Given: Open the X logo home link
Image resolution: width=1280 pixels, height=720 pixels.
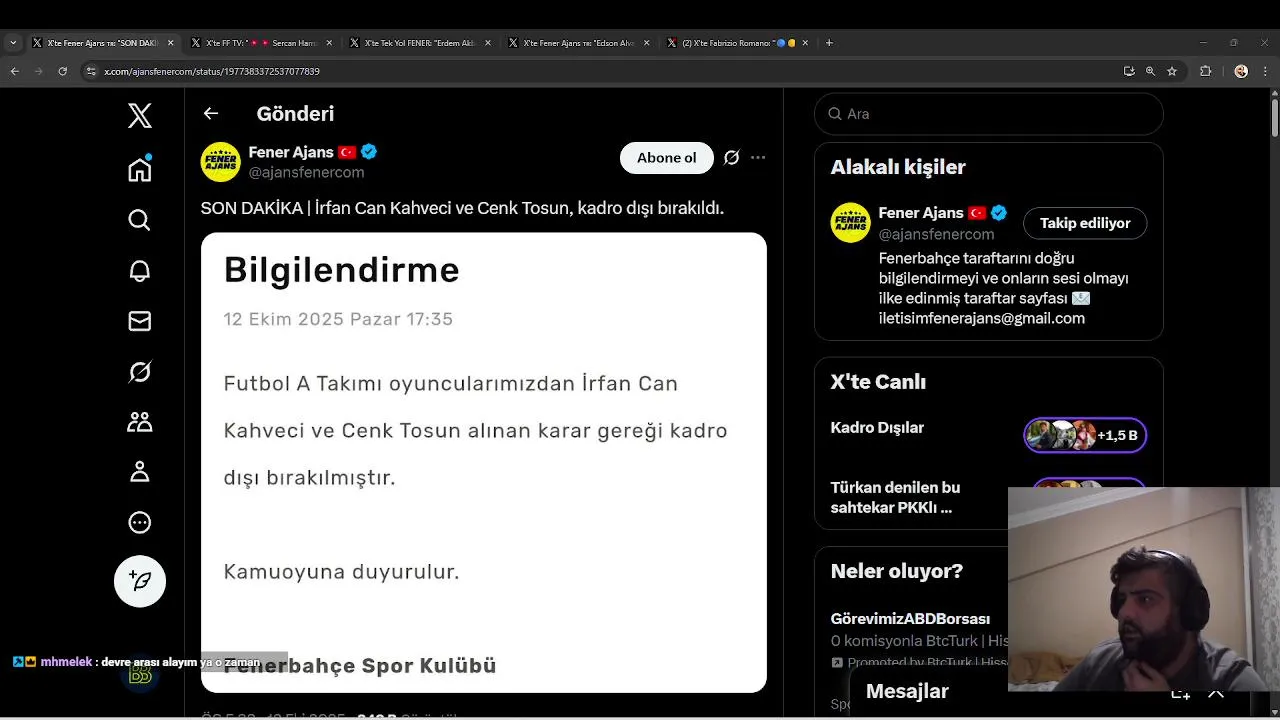Looking at the screenshot, I should point(140,116).
